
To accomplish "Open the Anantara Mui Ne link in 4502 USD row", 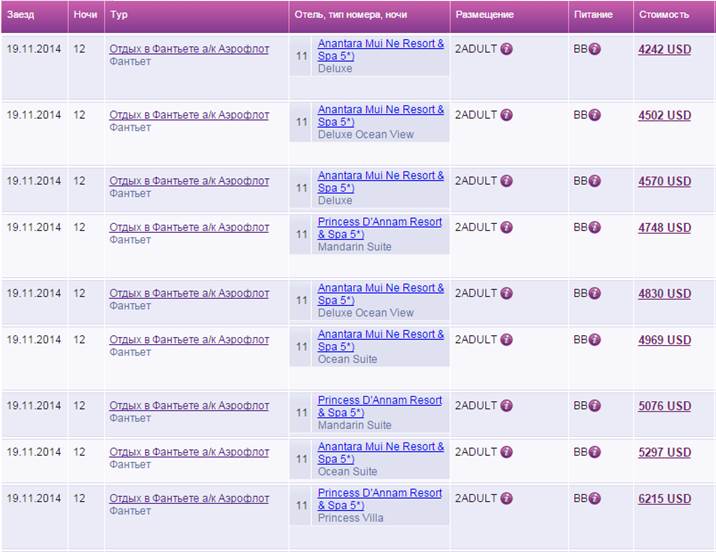I will point(380,110).
